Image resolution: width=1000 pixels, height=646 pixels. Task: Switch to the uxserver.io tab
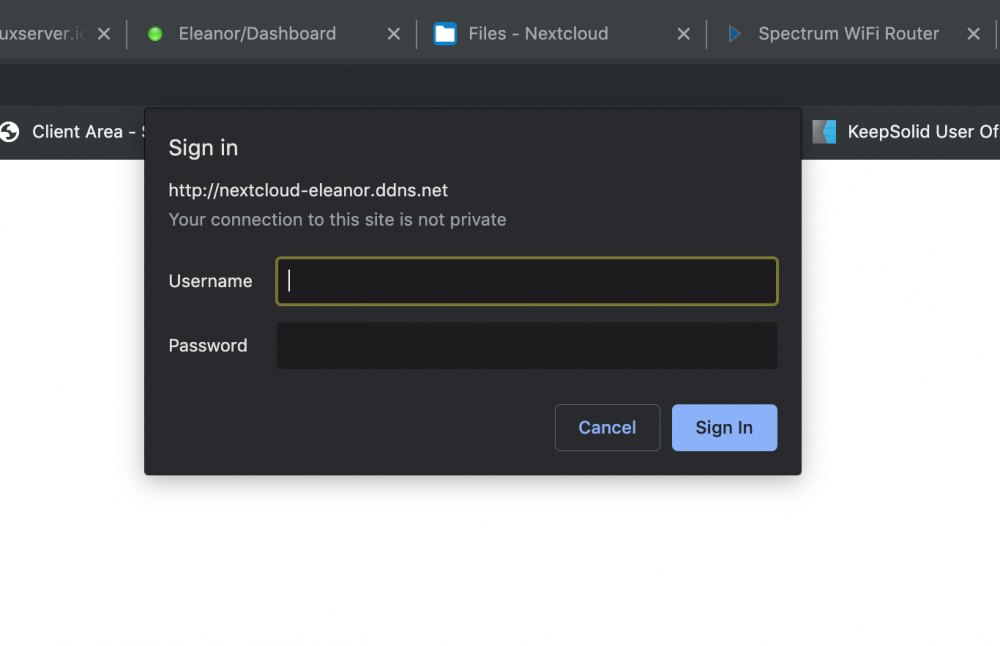coord(42,34)
